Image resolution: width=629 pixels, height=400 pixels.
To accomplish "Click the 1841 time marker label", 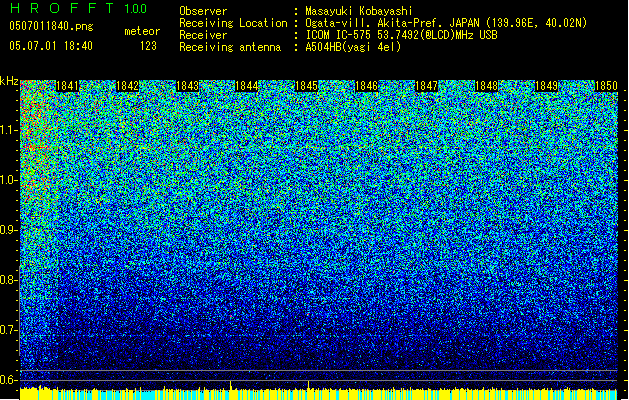I will click(67, 86).
